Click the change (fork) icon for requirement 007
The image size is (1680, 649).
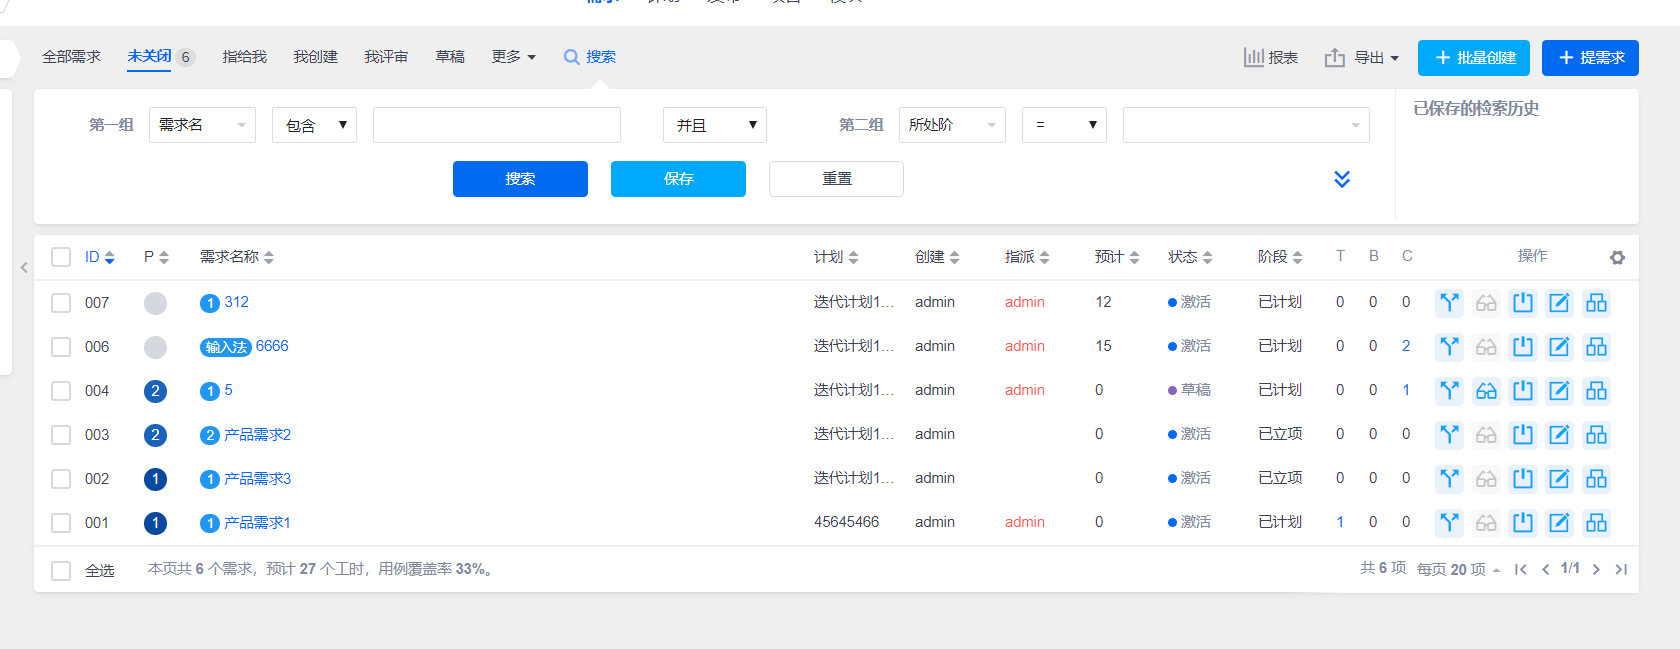coord(1449,303)
